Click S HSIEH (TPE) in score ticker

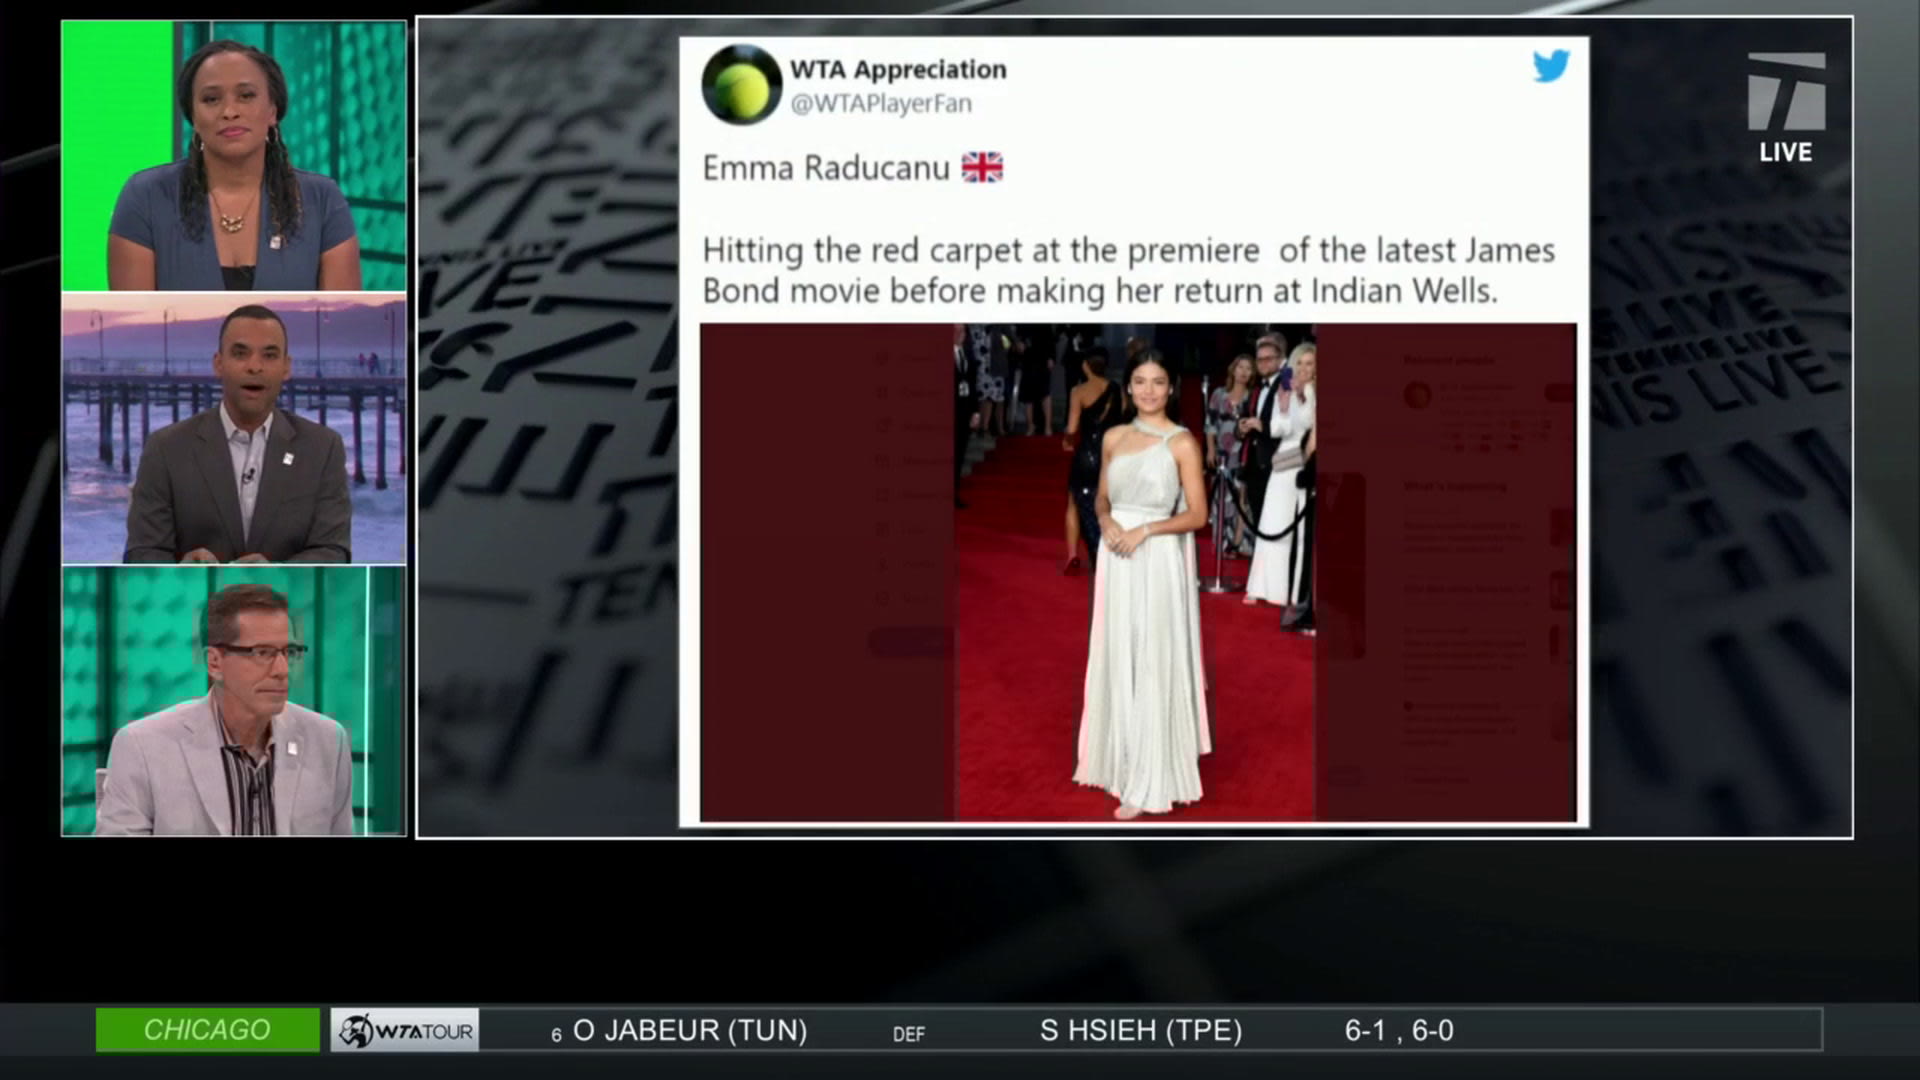point(1141,1030)
